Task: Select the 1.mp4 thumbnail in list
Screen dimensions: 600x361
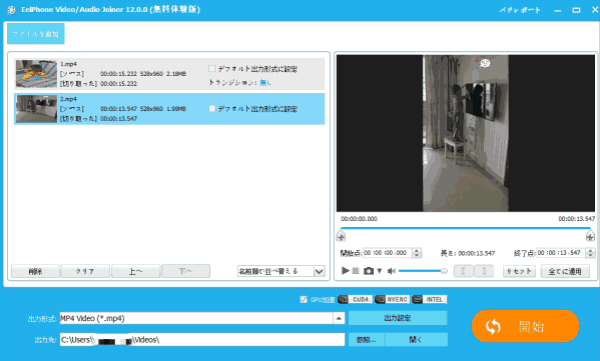Action: [36, 74]
